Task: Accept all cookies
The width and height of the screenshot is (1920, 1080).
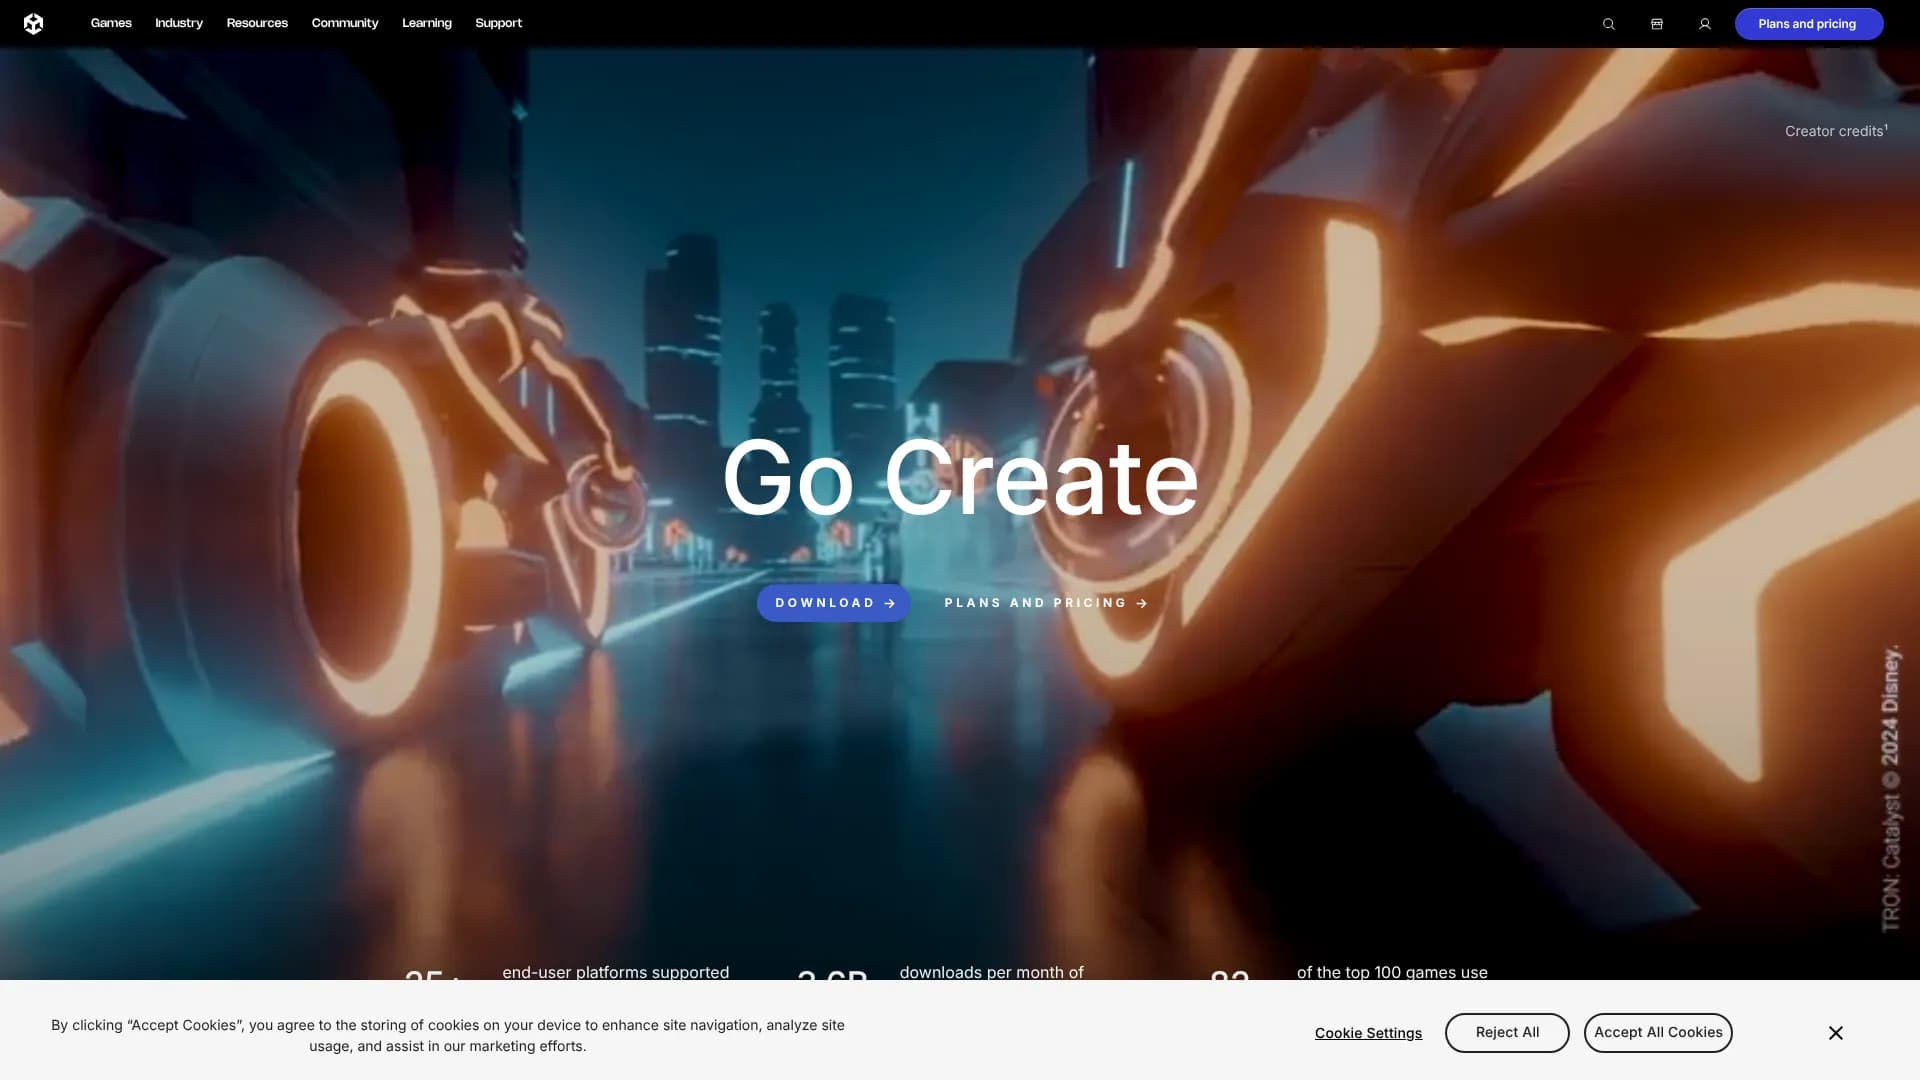Action: click(x=1657, y=1032)
